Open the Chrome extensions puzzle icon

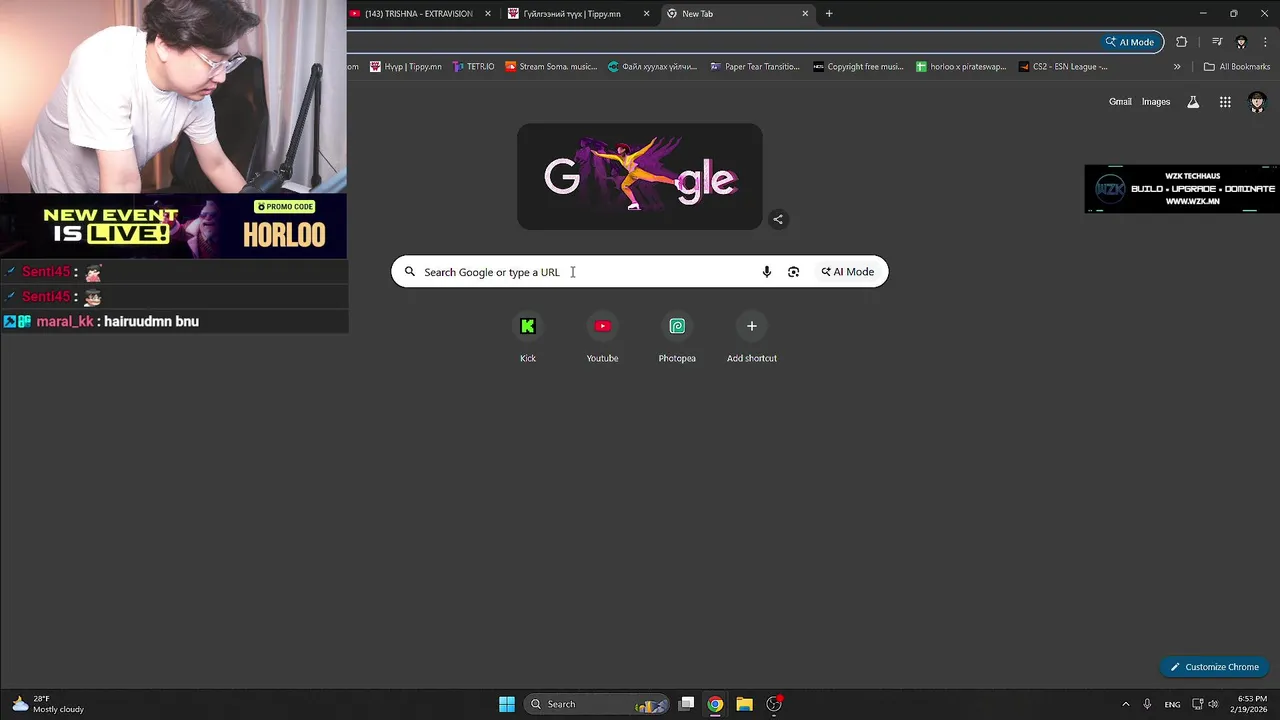1182,42
